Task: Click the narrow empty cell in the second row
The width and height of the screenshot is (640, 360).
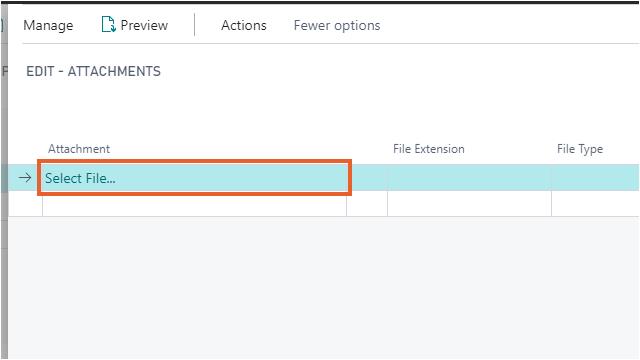Action: click(367, 204)
